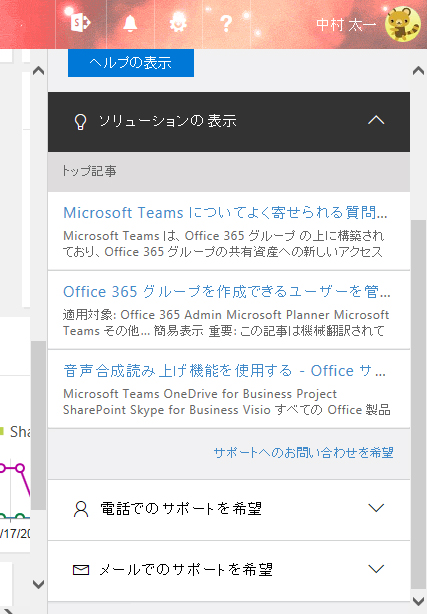Click the envelope icon for mail support
This screenshot has width=427, height=614.
pyautogui.click(x=81, y=570)
